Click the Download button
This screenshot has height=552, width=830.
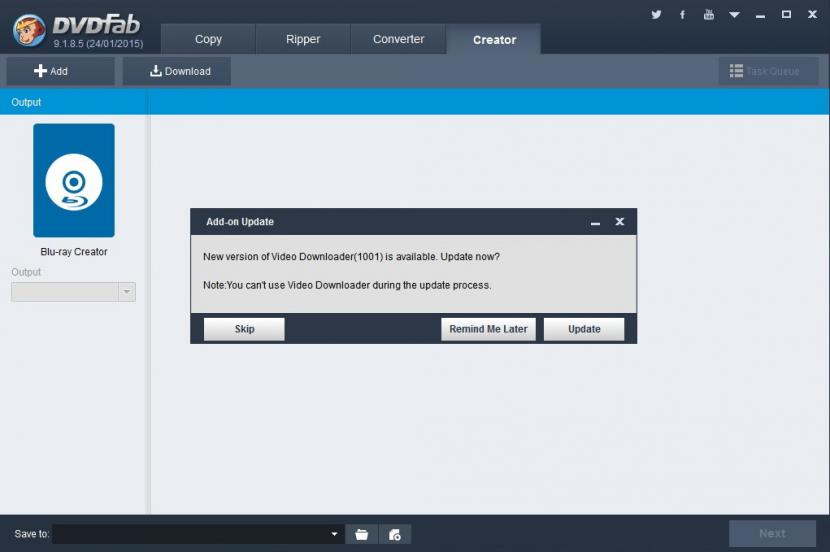point(177,71)
